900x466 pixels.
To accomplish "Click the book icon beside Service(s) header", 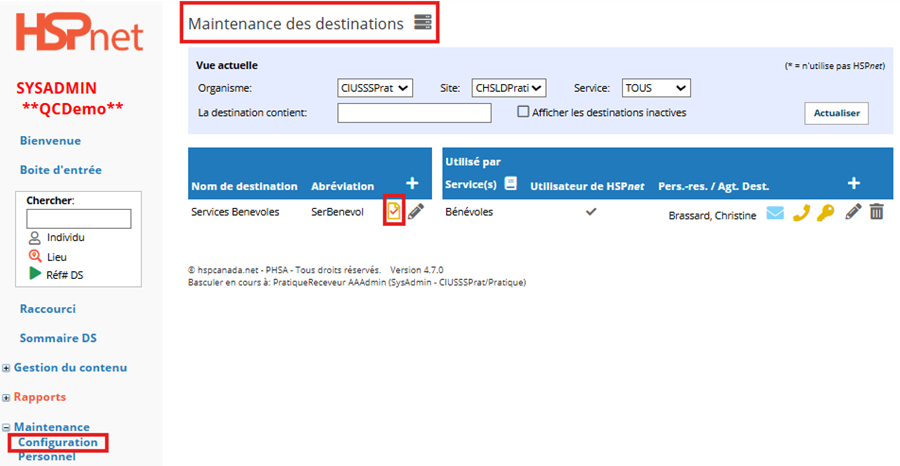I will click(510, 184).
